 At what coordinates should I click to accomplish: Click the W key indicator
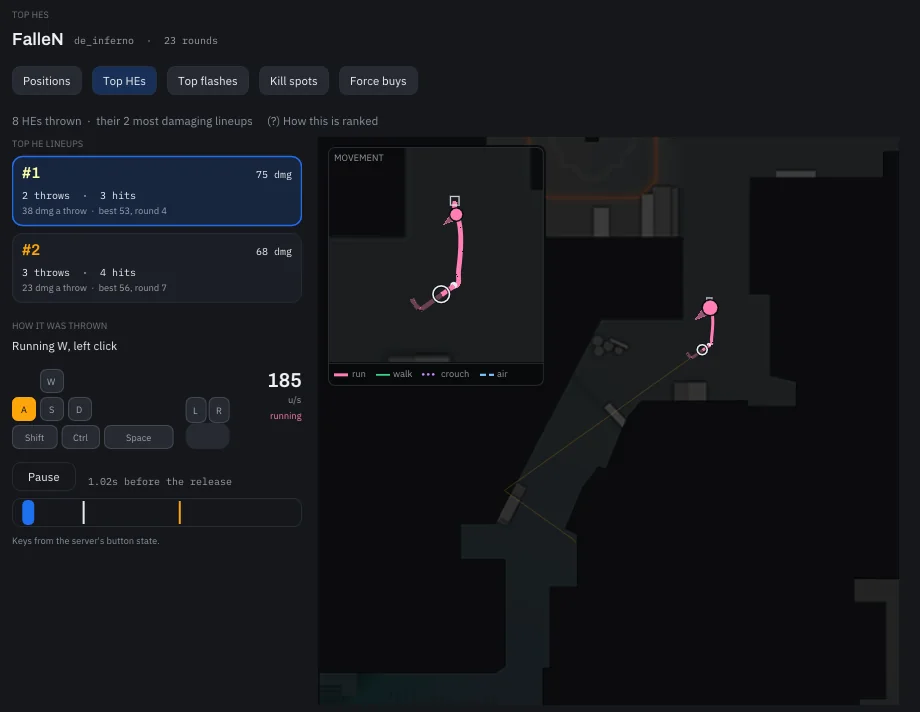(52, 381)
